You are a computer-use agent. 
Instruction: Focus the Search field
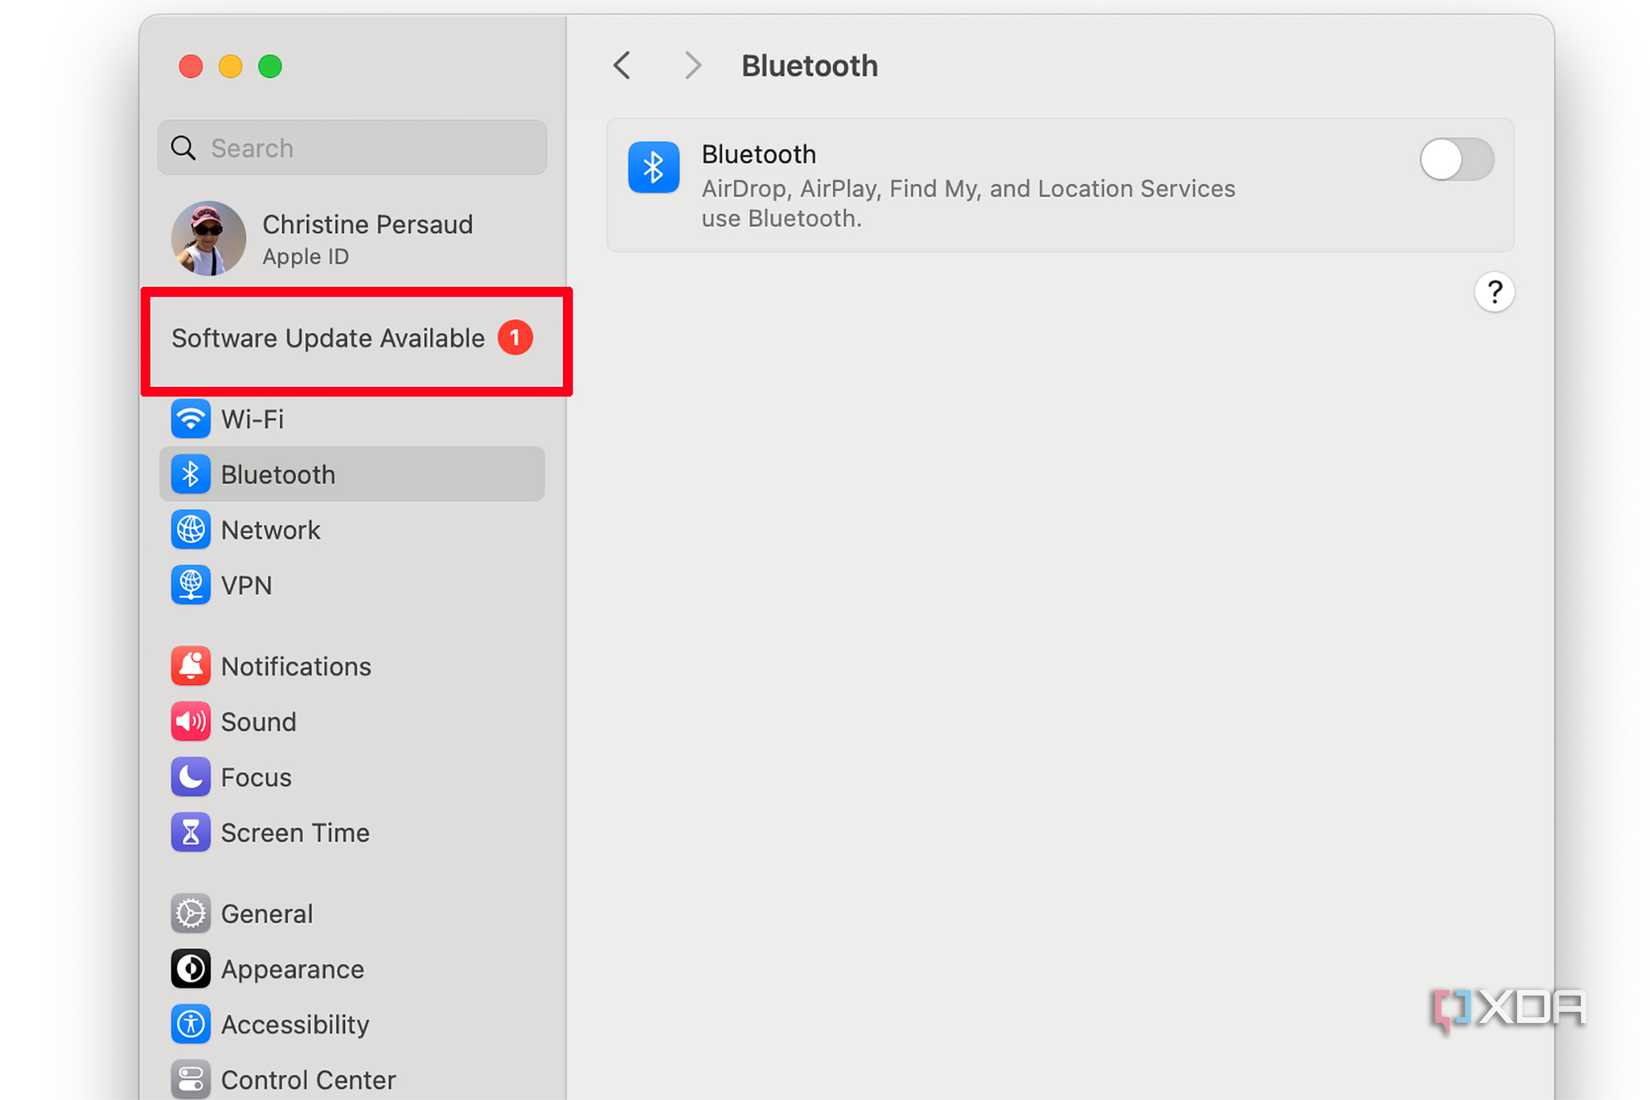pos(352,148)
